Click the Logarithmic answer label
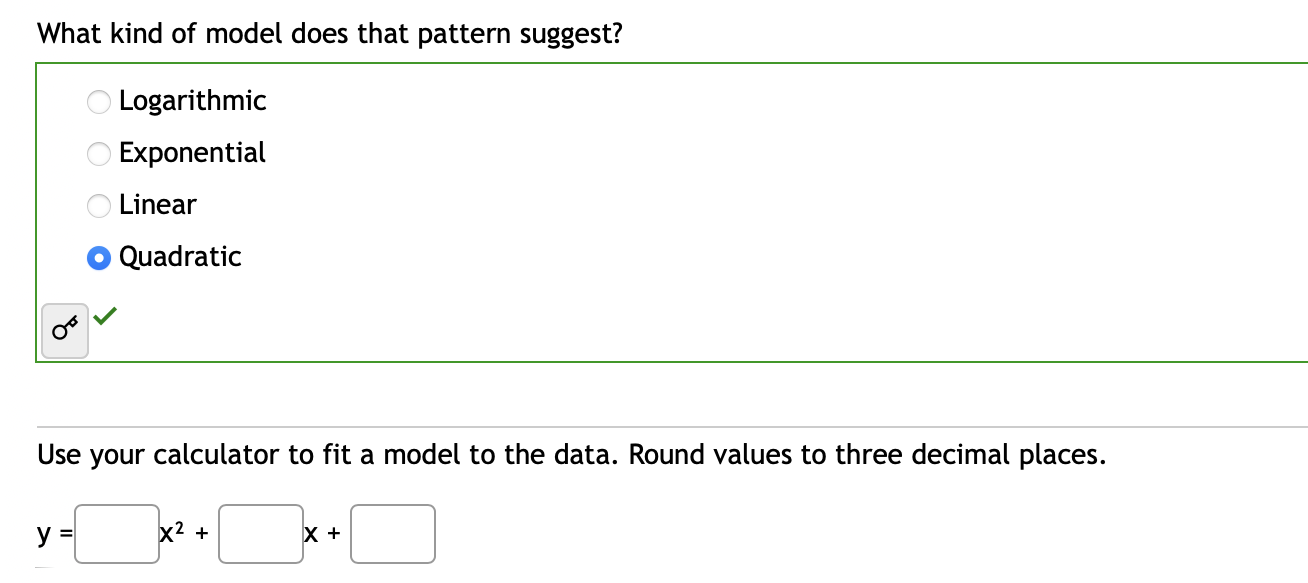Image resolution: width=1308 pixels, height=583 pixels. [x=192, y=101]
